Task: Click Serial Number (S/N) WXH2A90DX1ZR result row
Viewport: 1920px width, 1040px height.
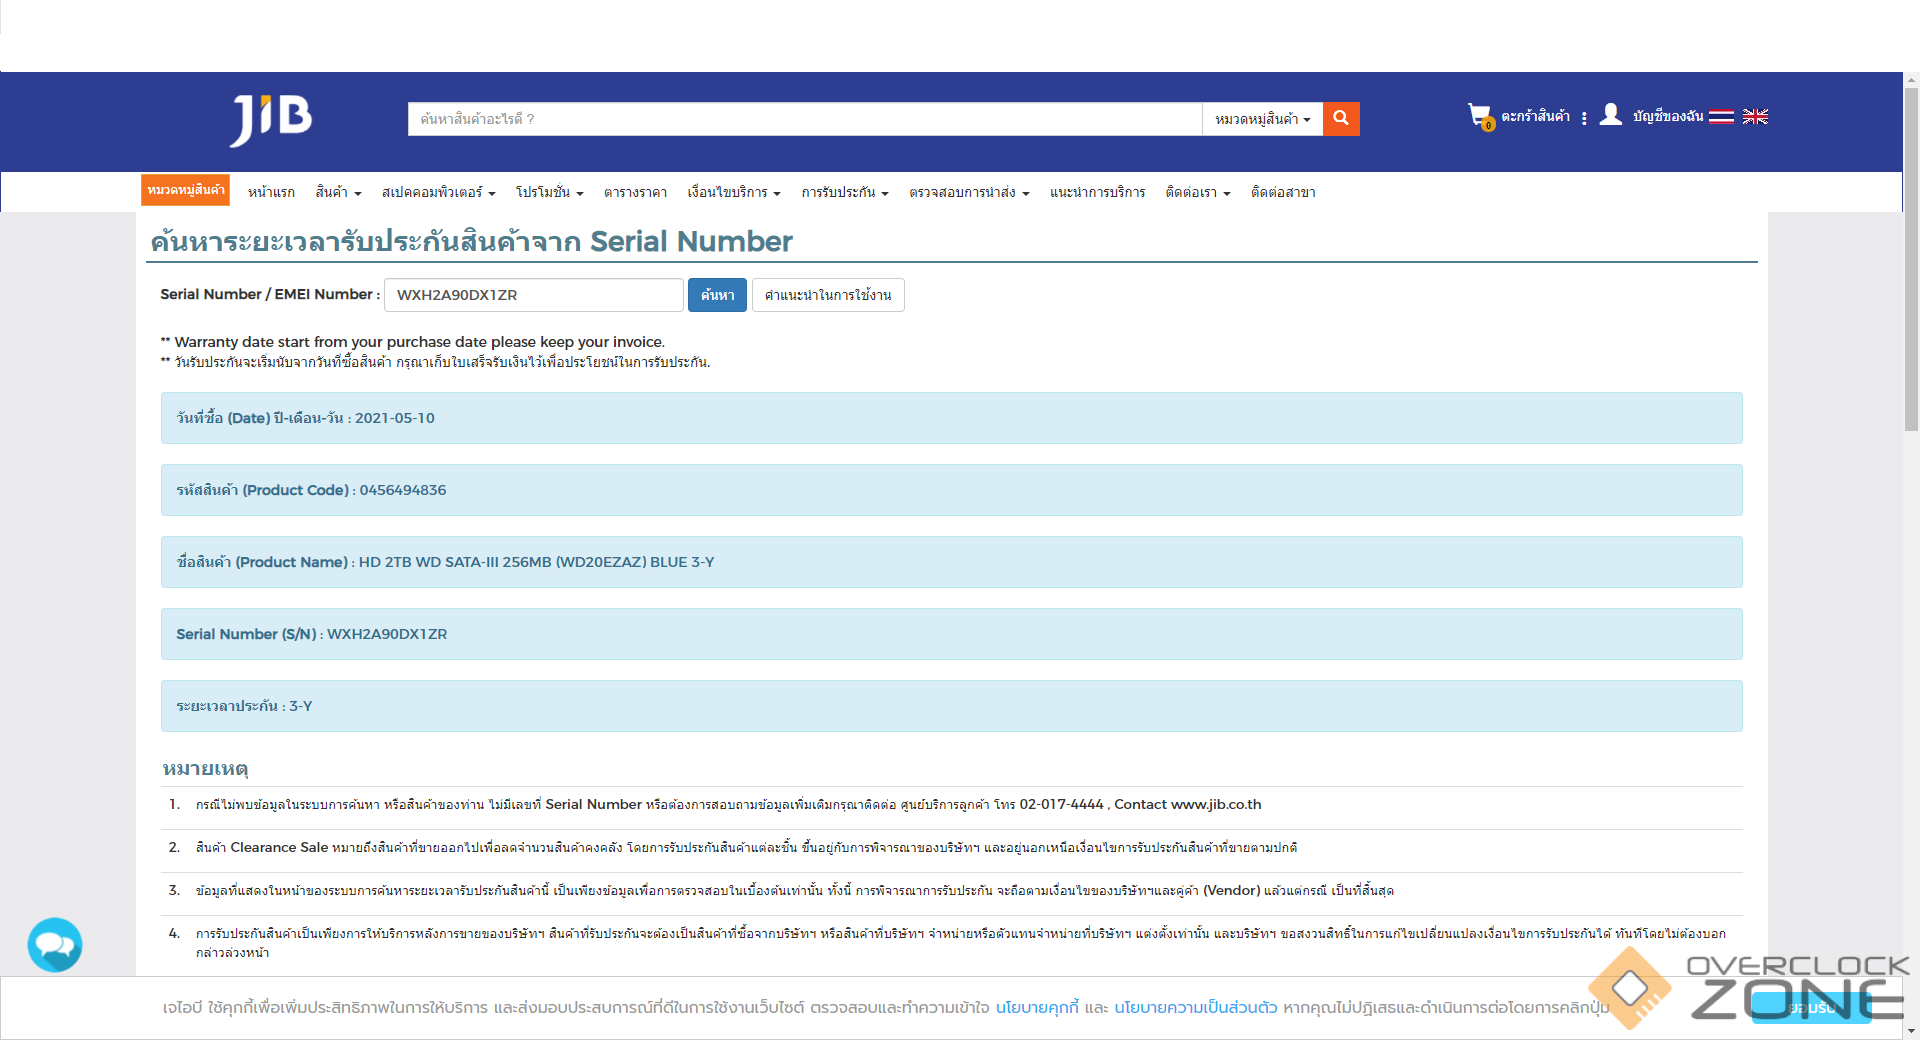Action: [x=951, y=634]
